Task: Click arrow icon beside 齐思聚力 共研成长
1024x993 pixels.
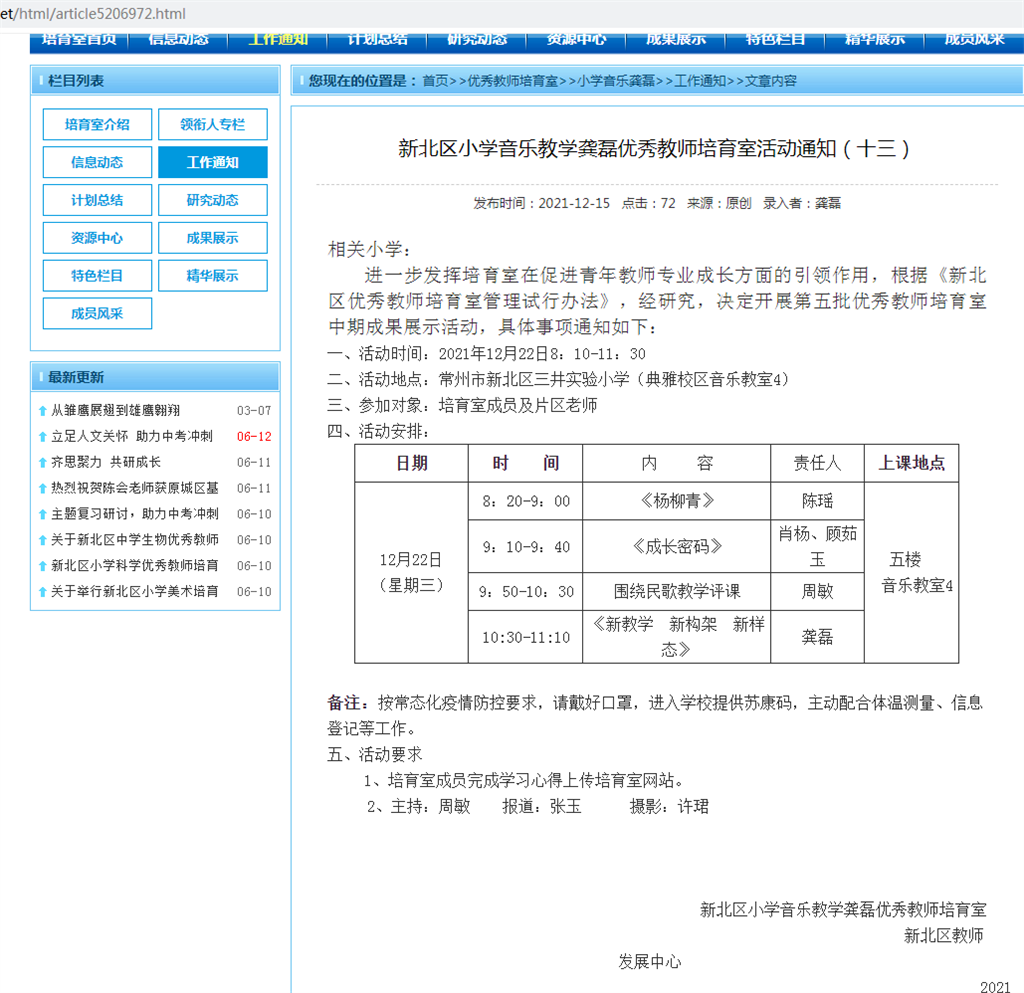Action: coord(42,463)
